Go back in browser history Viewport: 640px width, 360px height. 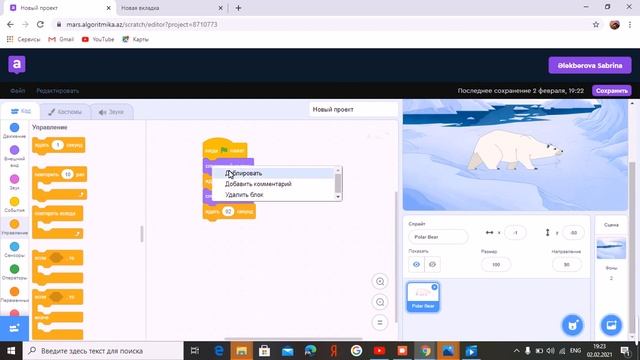pyautogui.click(x=10, y=24)
